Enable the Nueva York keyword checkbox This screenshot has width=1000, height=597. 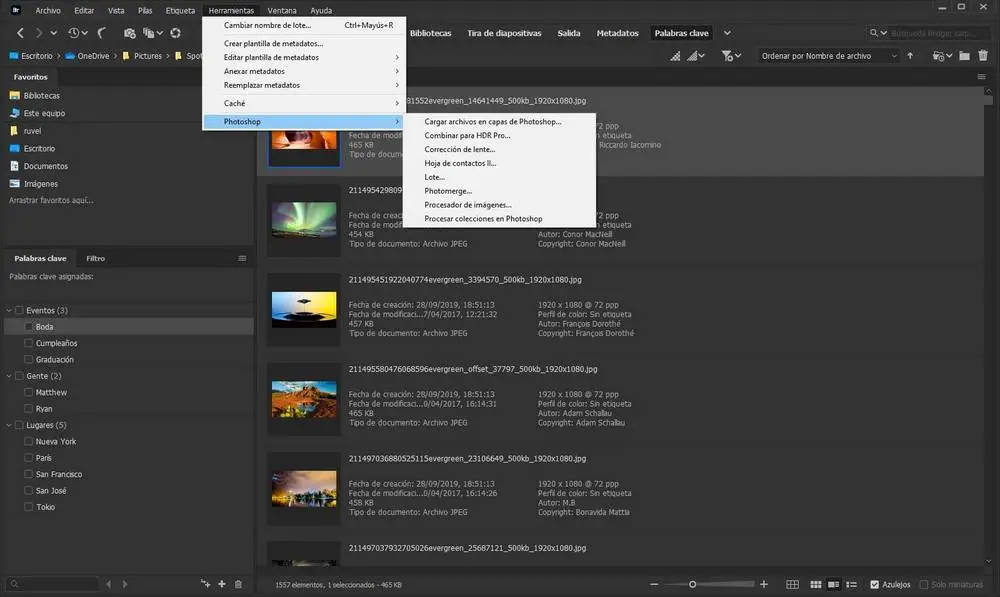[x=29, y=441]
